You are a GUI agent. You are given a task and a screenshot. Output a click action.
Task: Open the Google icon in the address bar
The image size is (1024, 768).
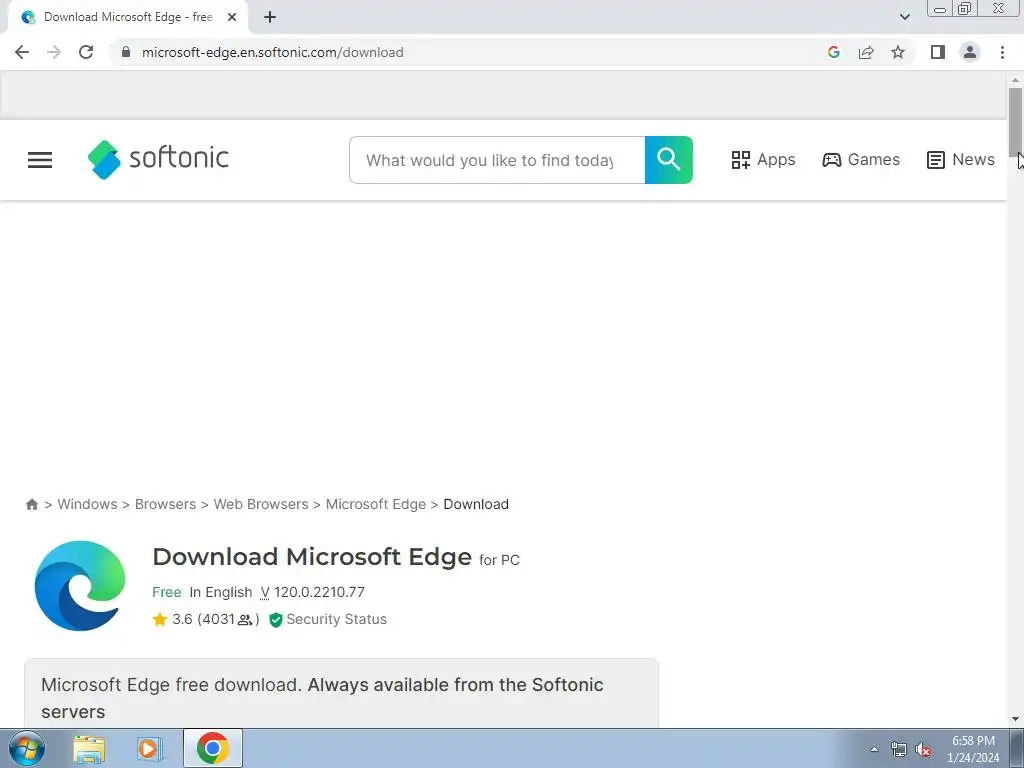click(833, 52)
